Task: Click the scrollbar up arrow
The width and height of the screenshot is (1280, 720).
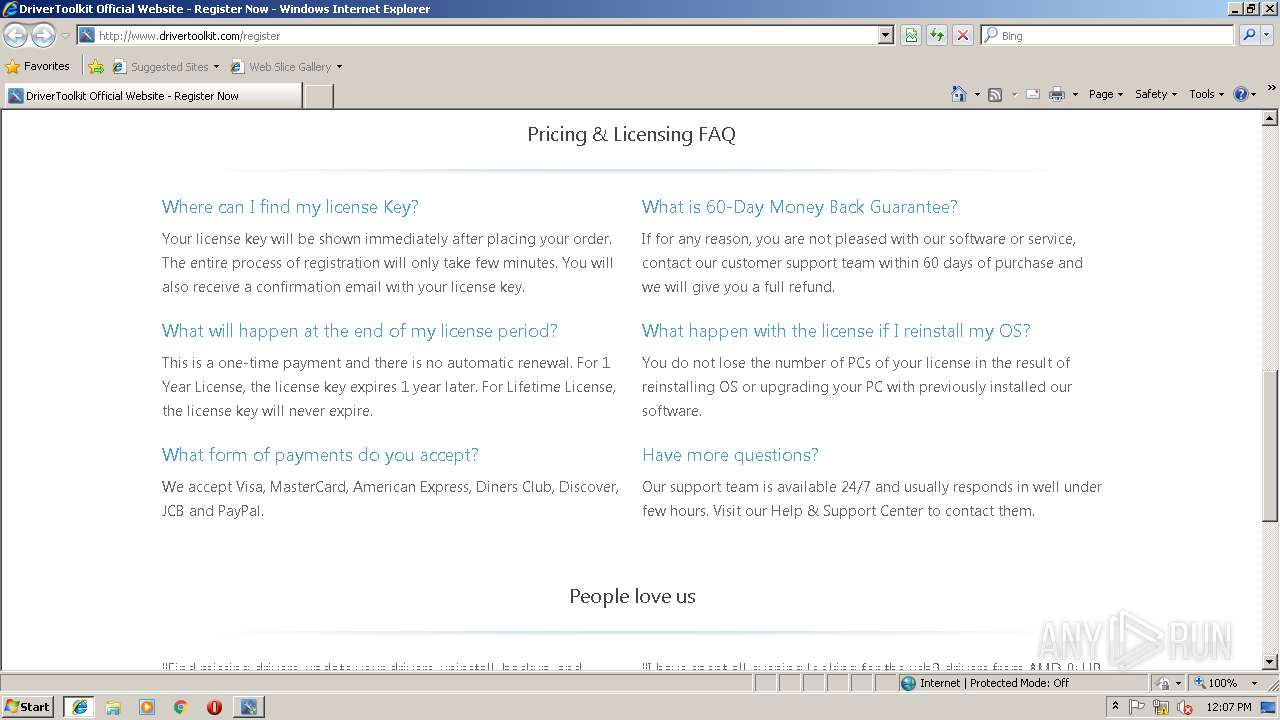Action: [1270, 118]
